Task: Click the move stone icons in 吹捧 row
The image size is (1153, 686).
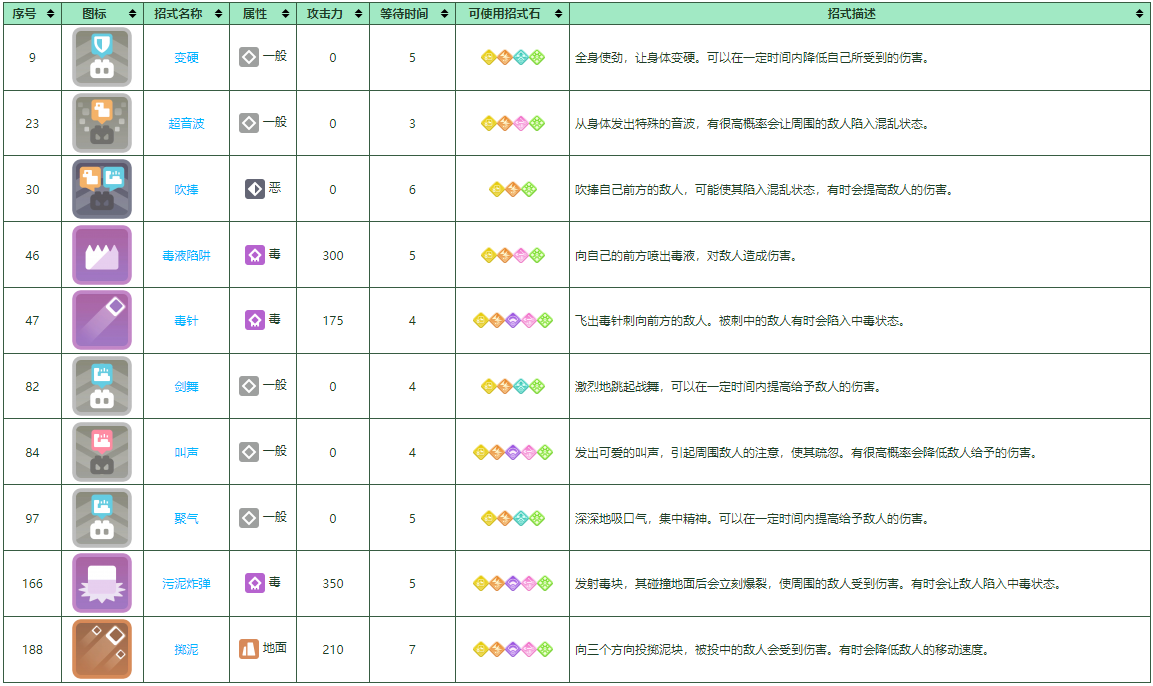Action: pos(513,189)
